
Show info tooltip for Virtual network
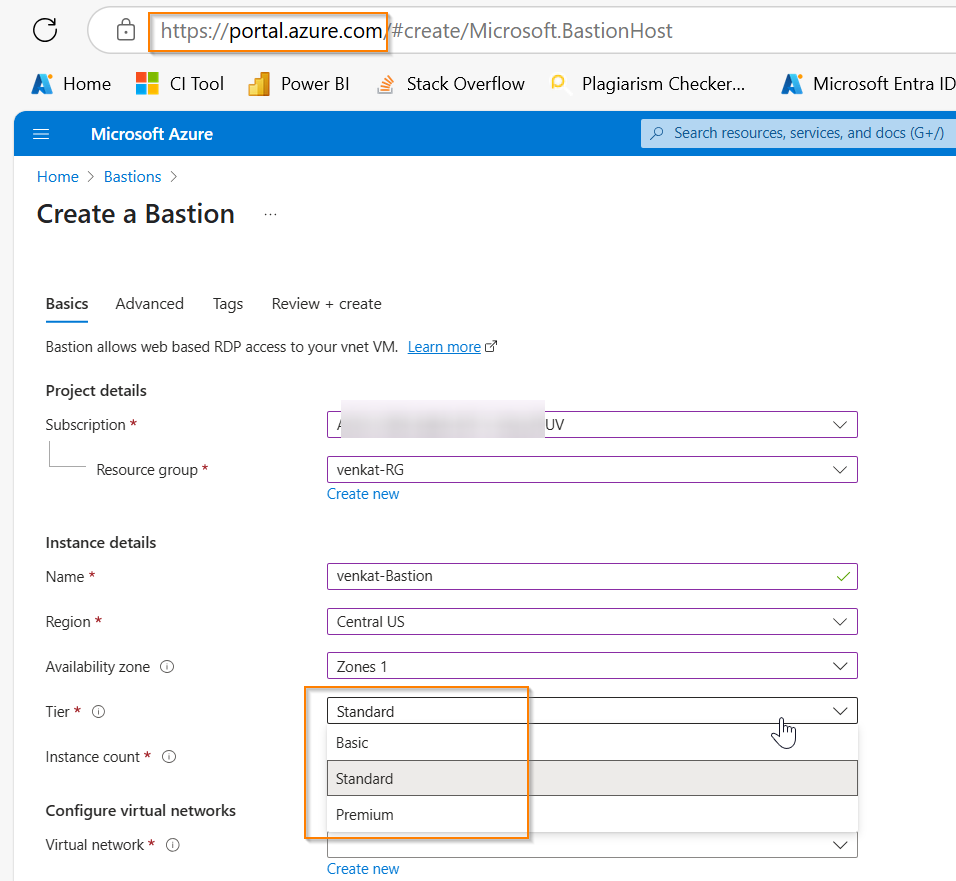pos(173,845)
